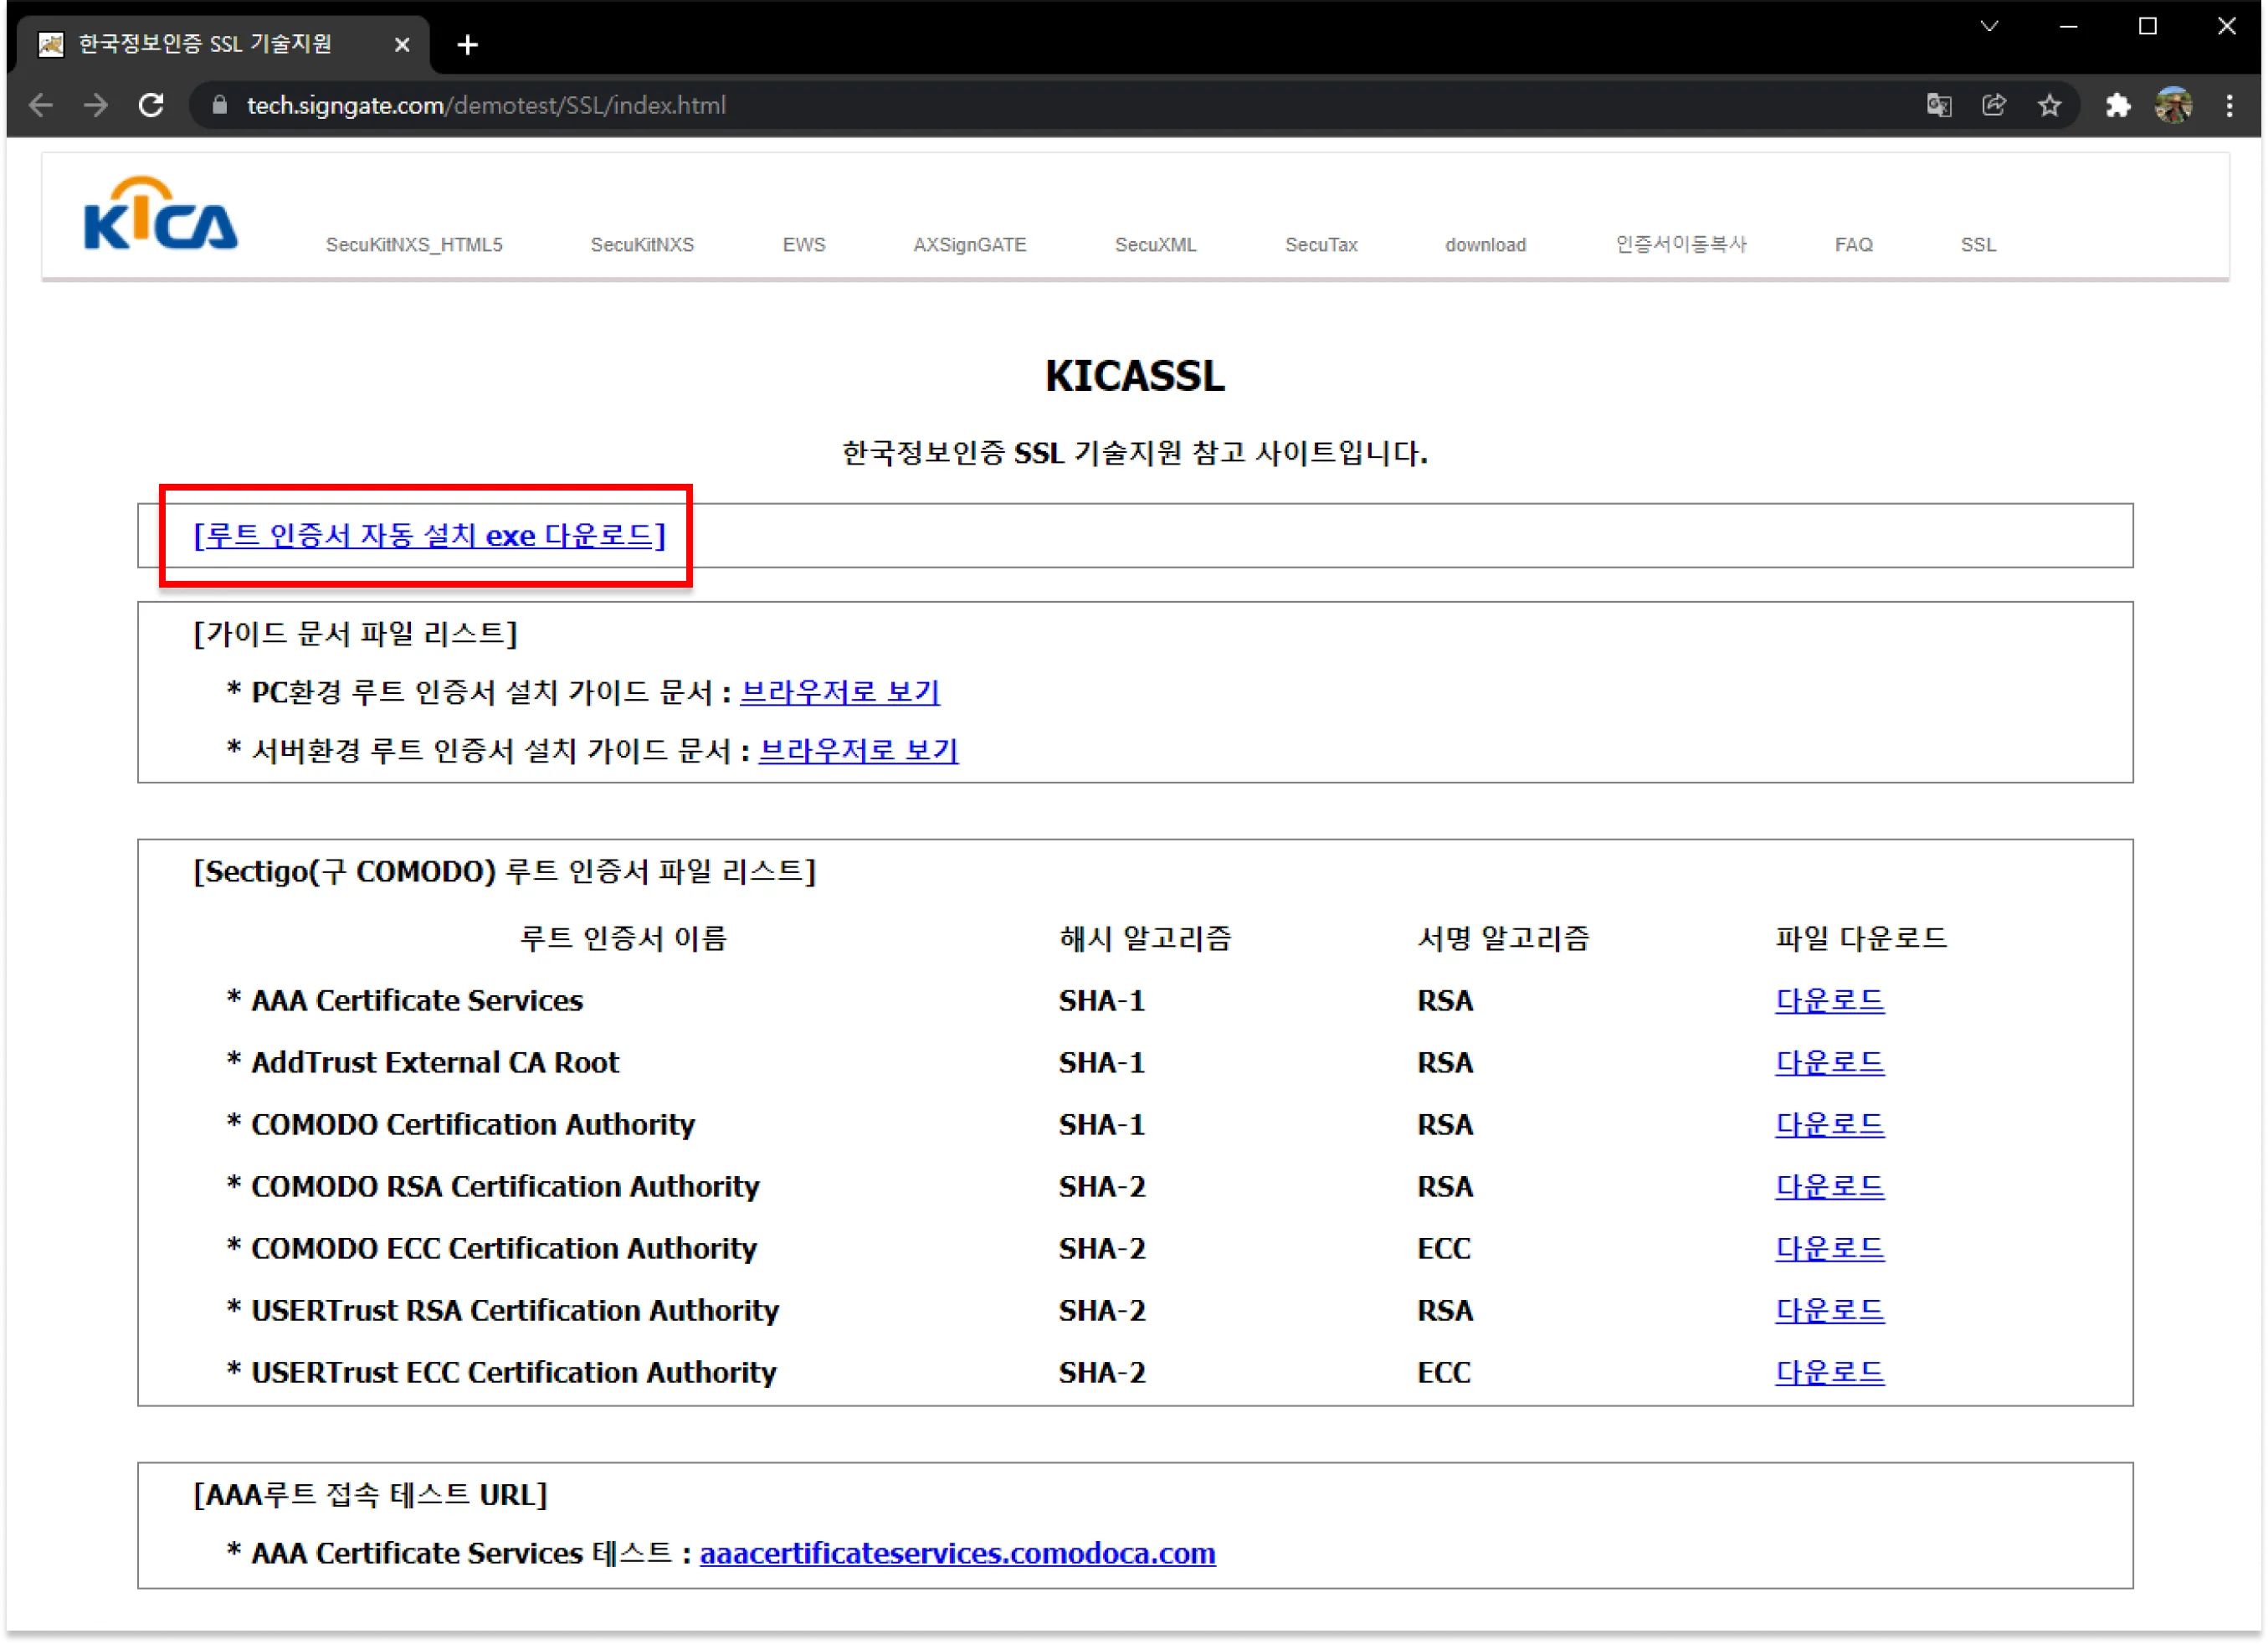The height and width of the screenshot is (1644, 2268).
Task: Click 루트 인증서 자동 설치 exe 다운로드 link
Action: 429,536
